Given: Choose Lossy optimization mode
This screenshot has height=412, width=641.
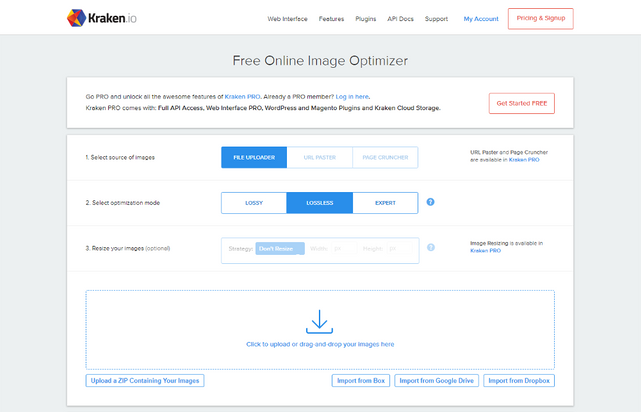Looking at the screenshot, I should pyautogui.click(x=254, y=203).
